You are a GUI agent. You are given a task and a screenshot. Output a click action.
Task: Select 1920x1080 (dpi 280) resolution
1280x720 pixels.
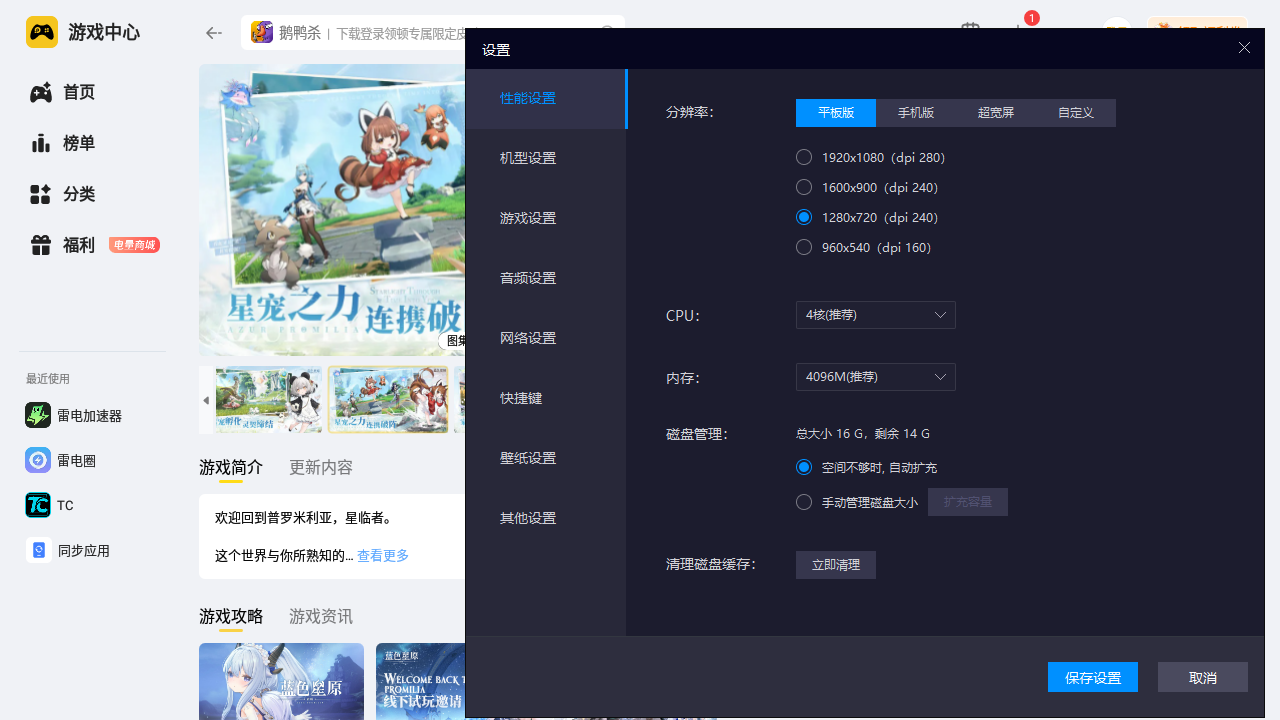tap(804, 157)
